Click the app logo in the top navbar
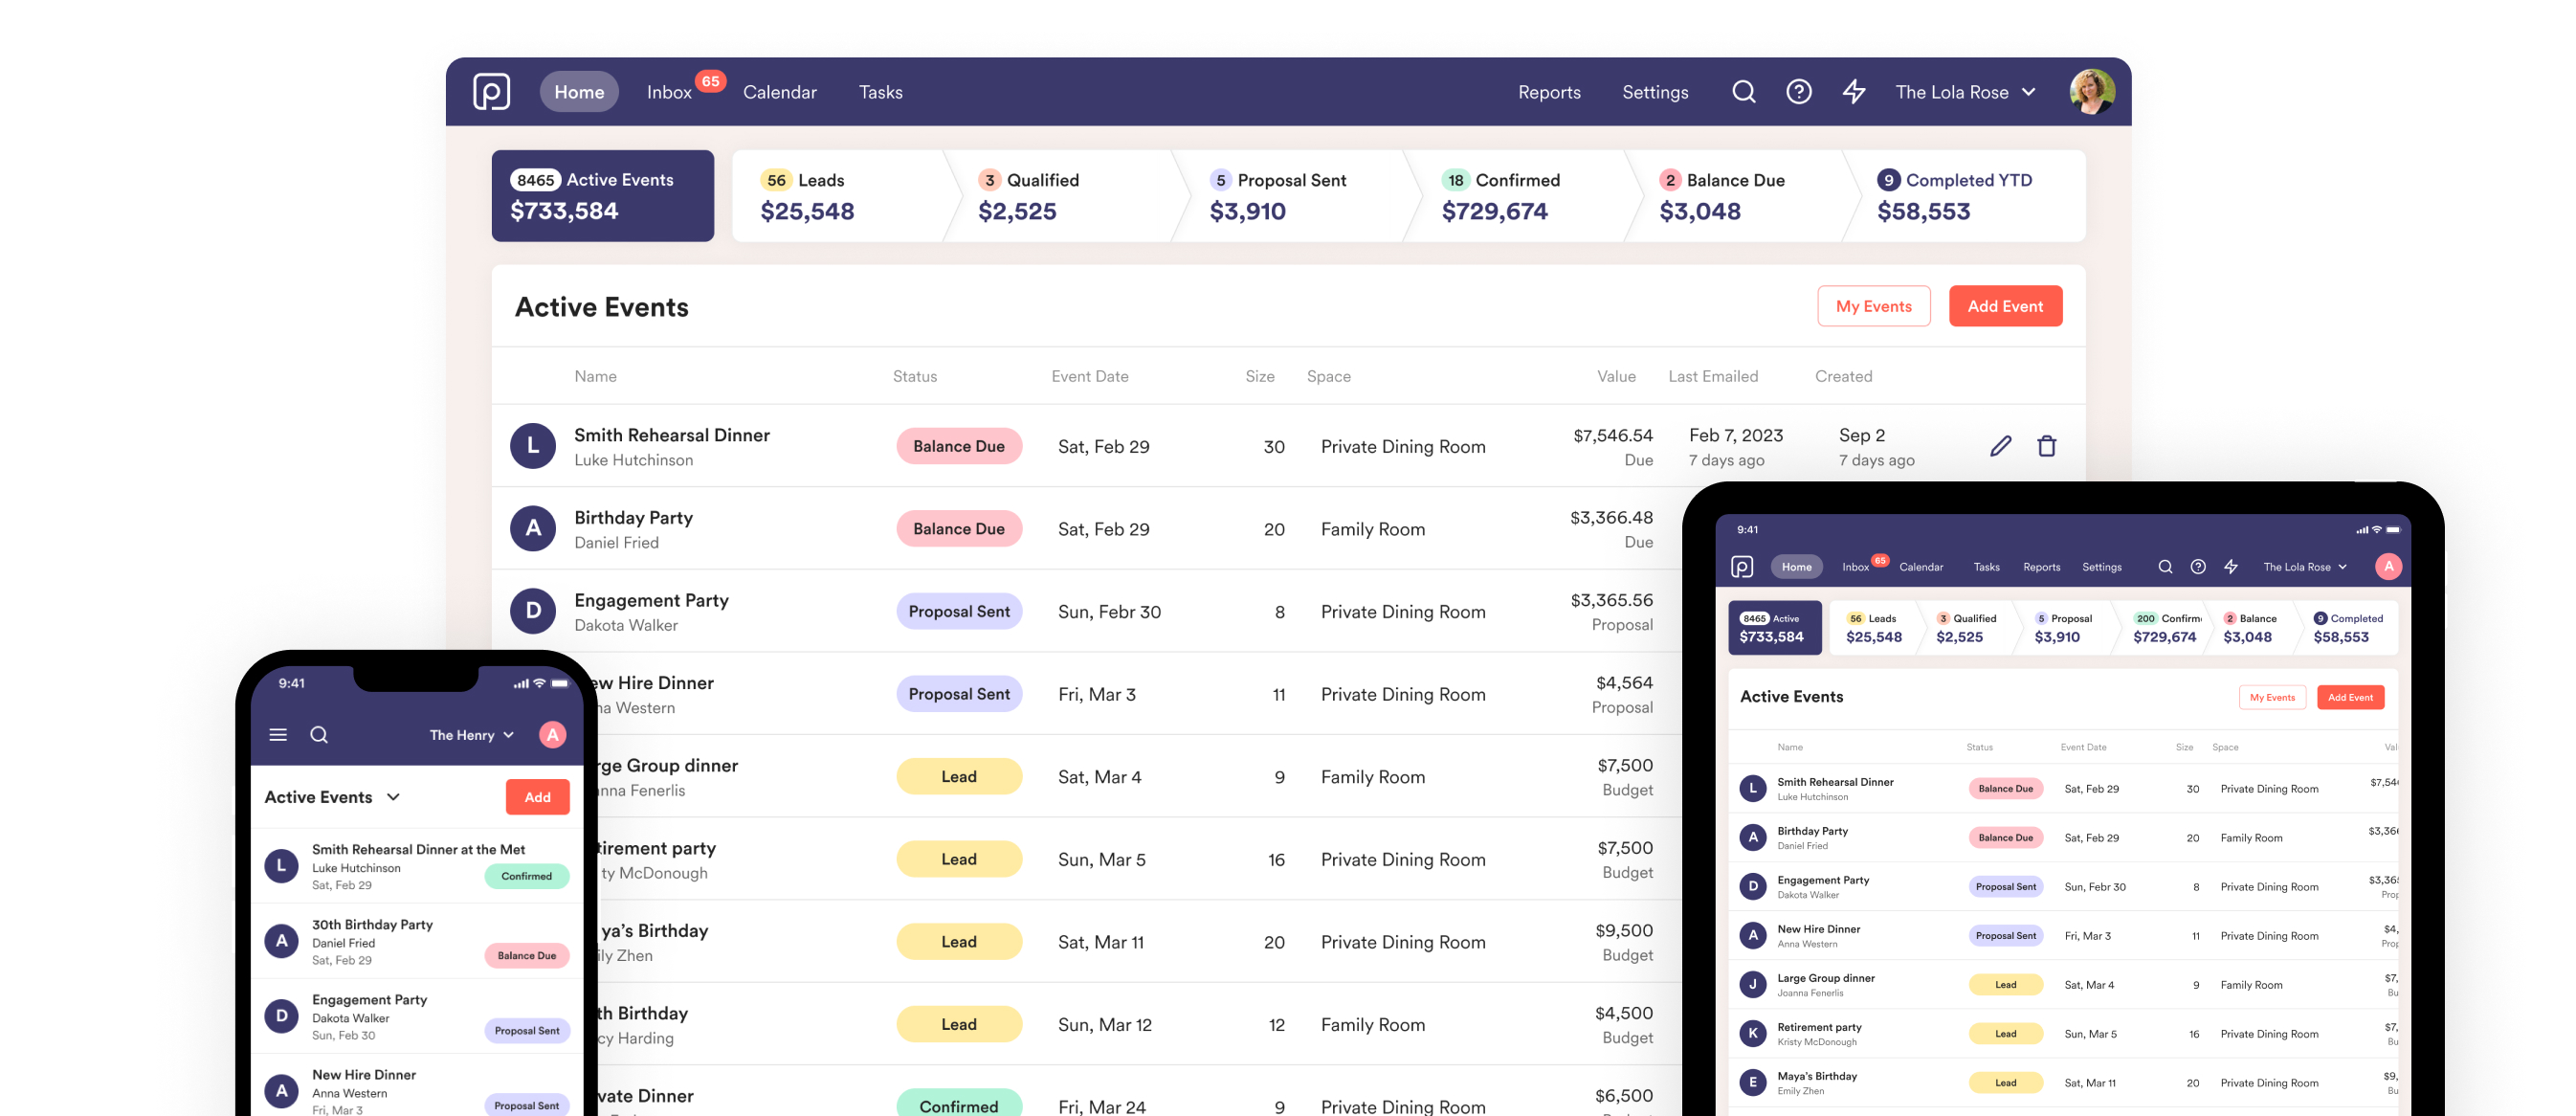The height and width of the screenshot is (1116, 2576). pyautogui.click(x=491, y=92)
